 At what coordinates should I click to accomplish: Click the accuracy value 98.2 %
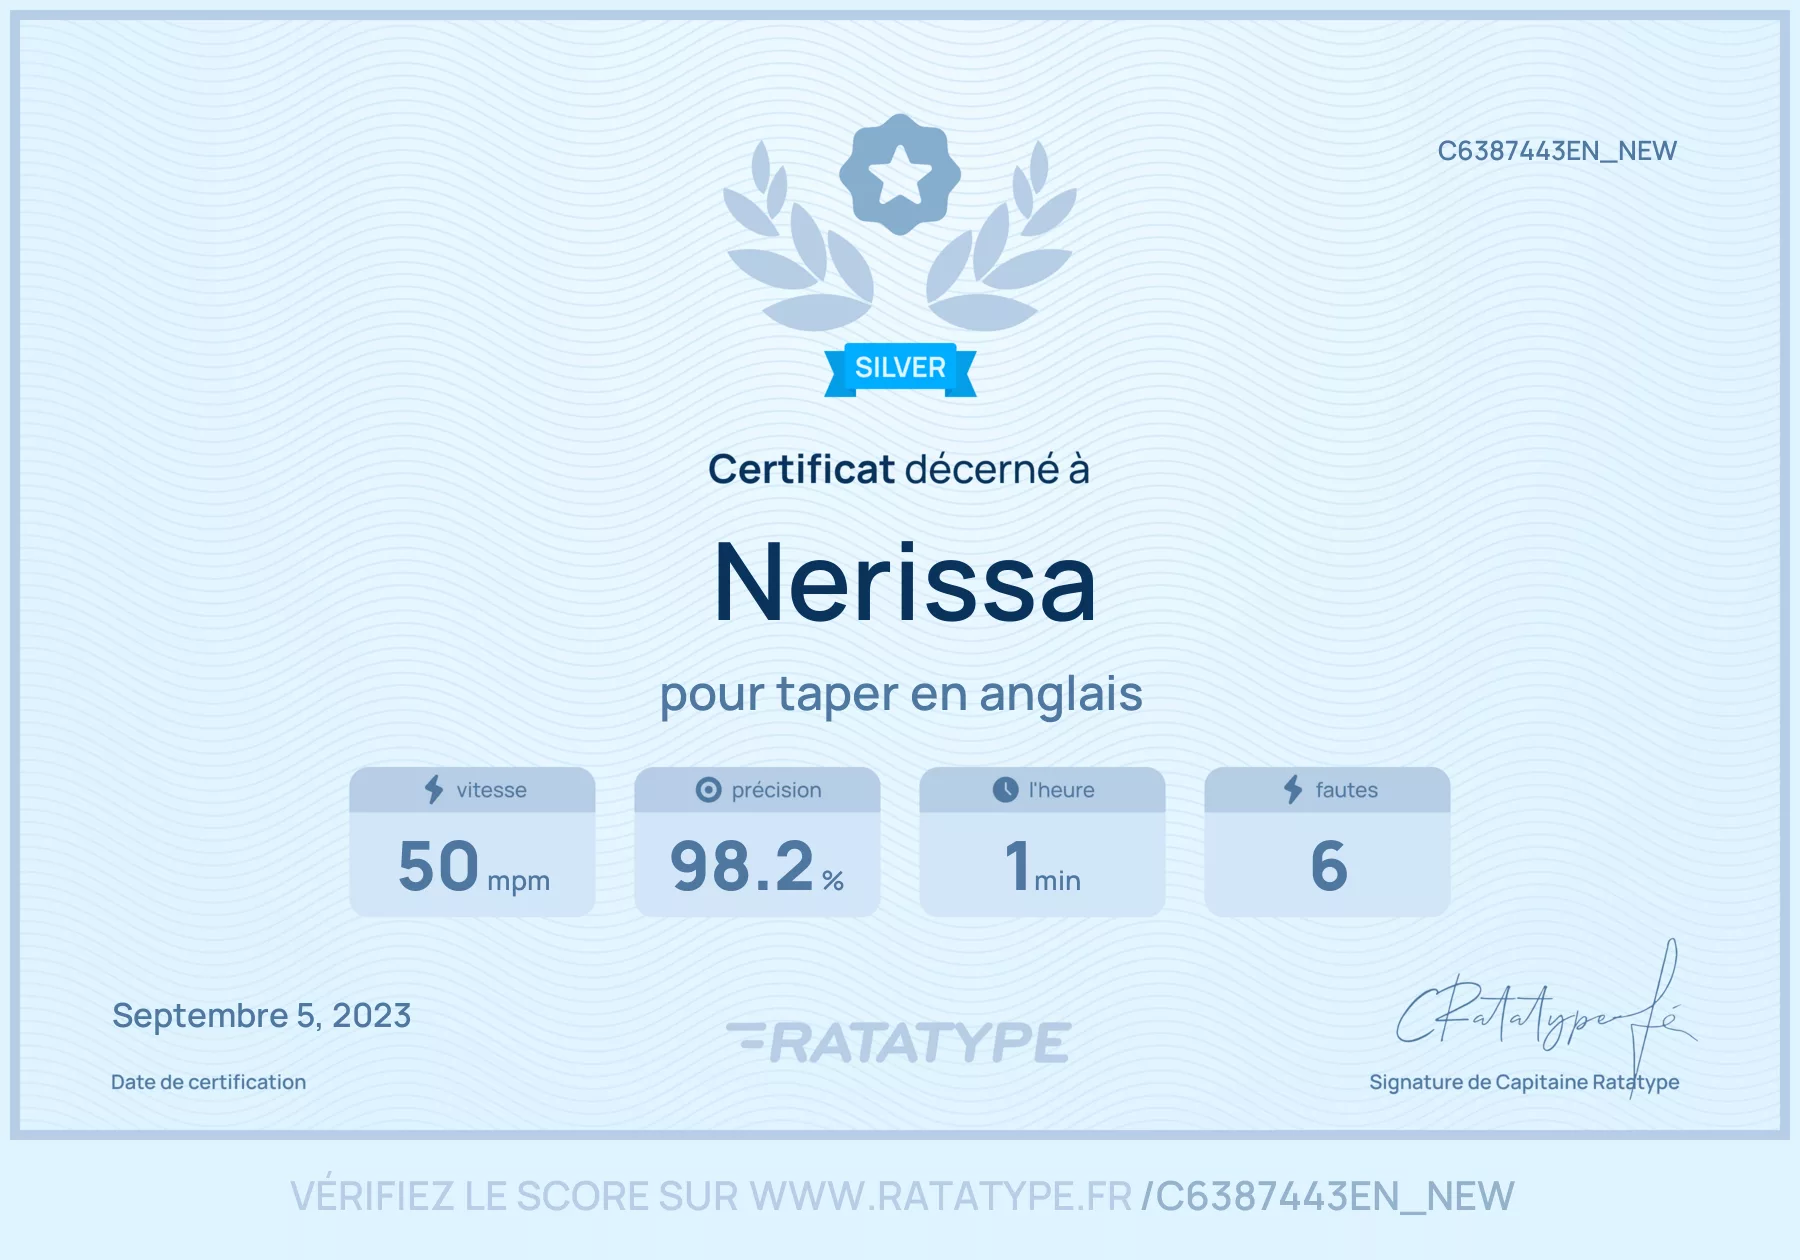pos(757,866)
